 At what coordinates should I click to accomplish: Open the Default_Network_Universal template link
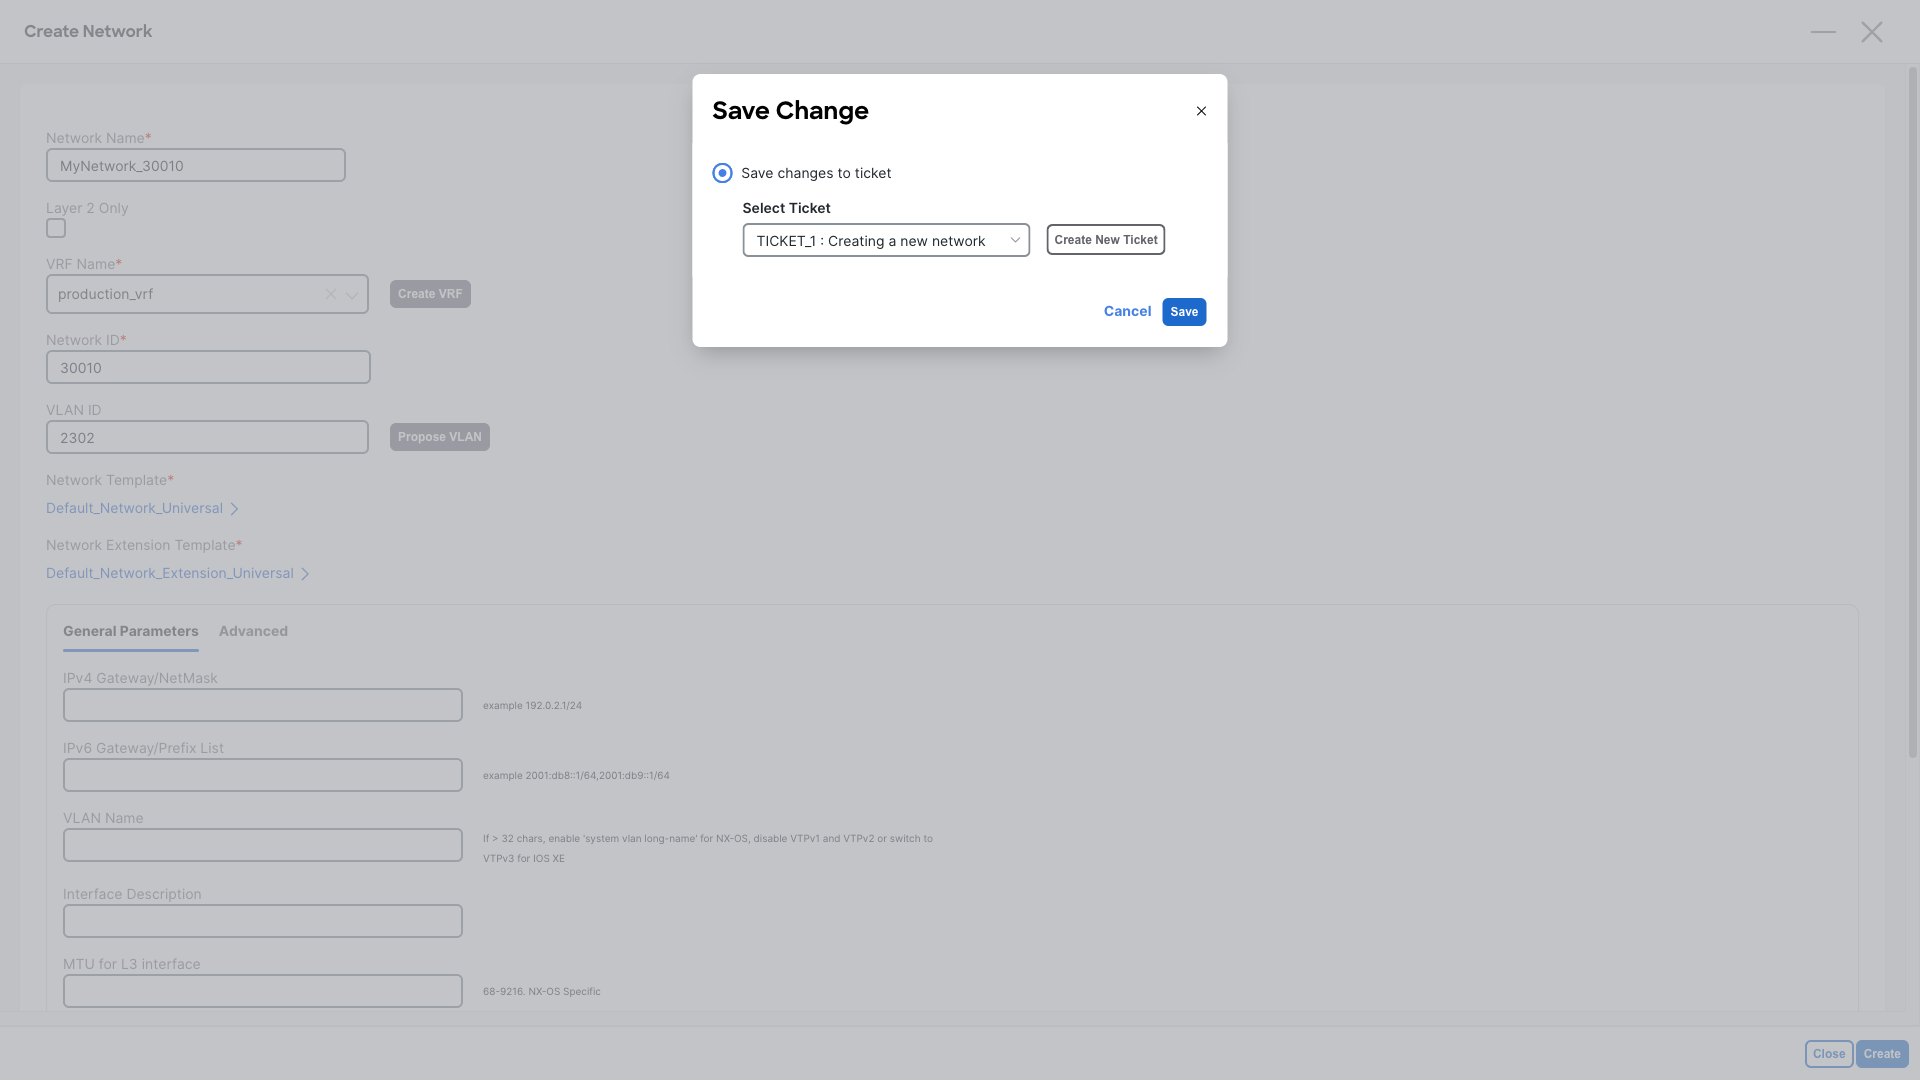point(134,508)
